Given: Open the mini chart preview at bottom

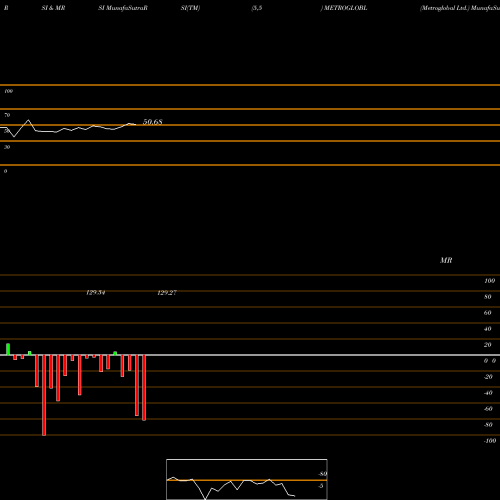Looking at the screenshot, I should pyautogui.click(x=247, y=479).
